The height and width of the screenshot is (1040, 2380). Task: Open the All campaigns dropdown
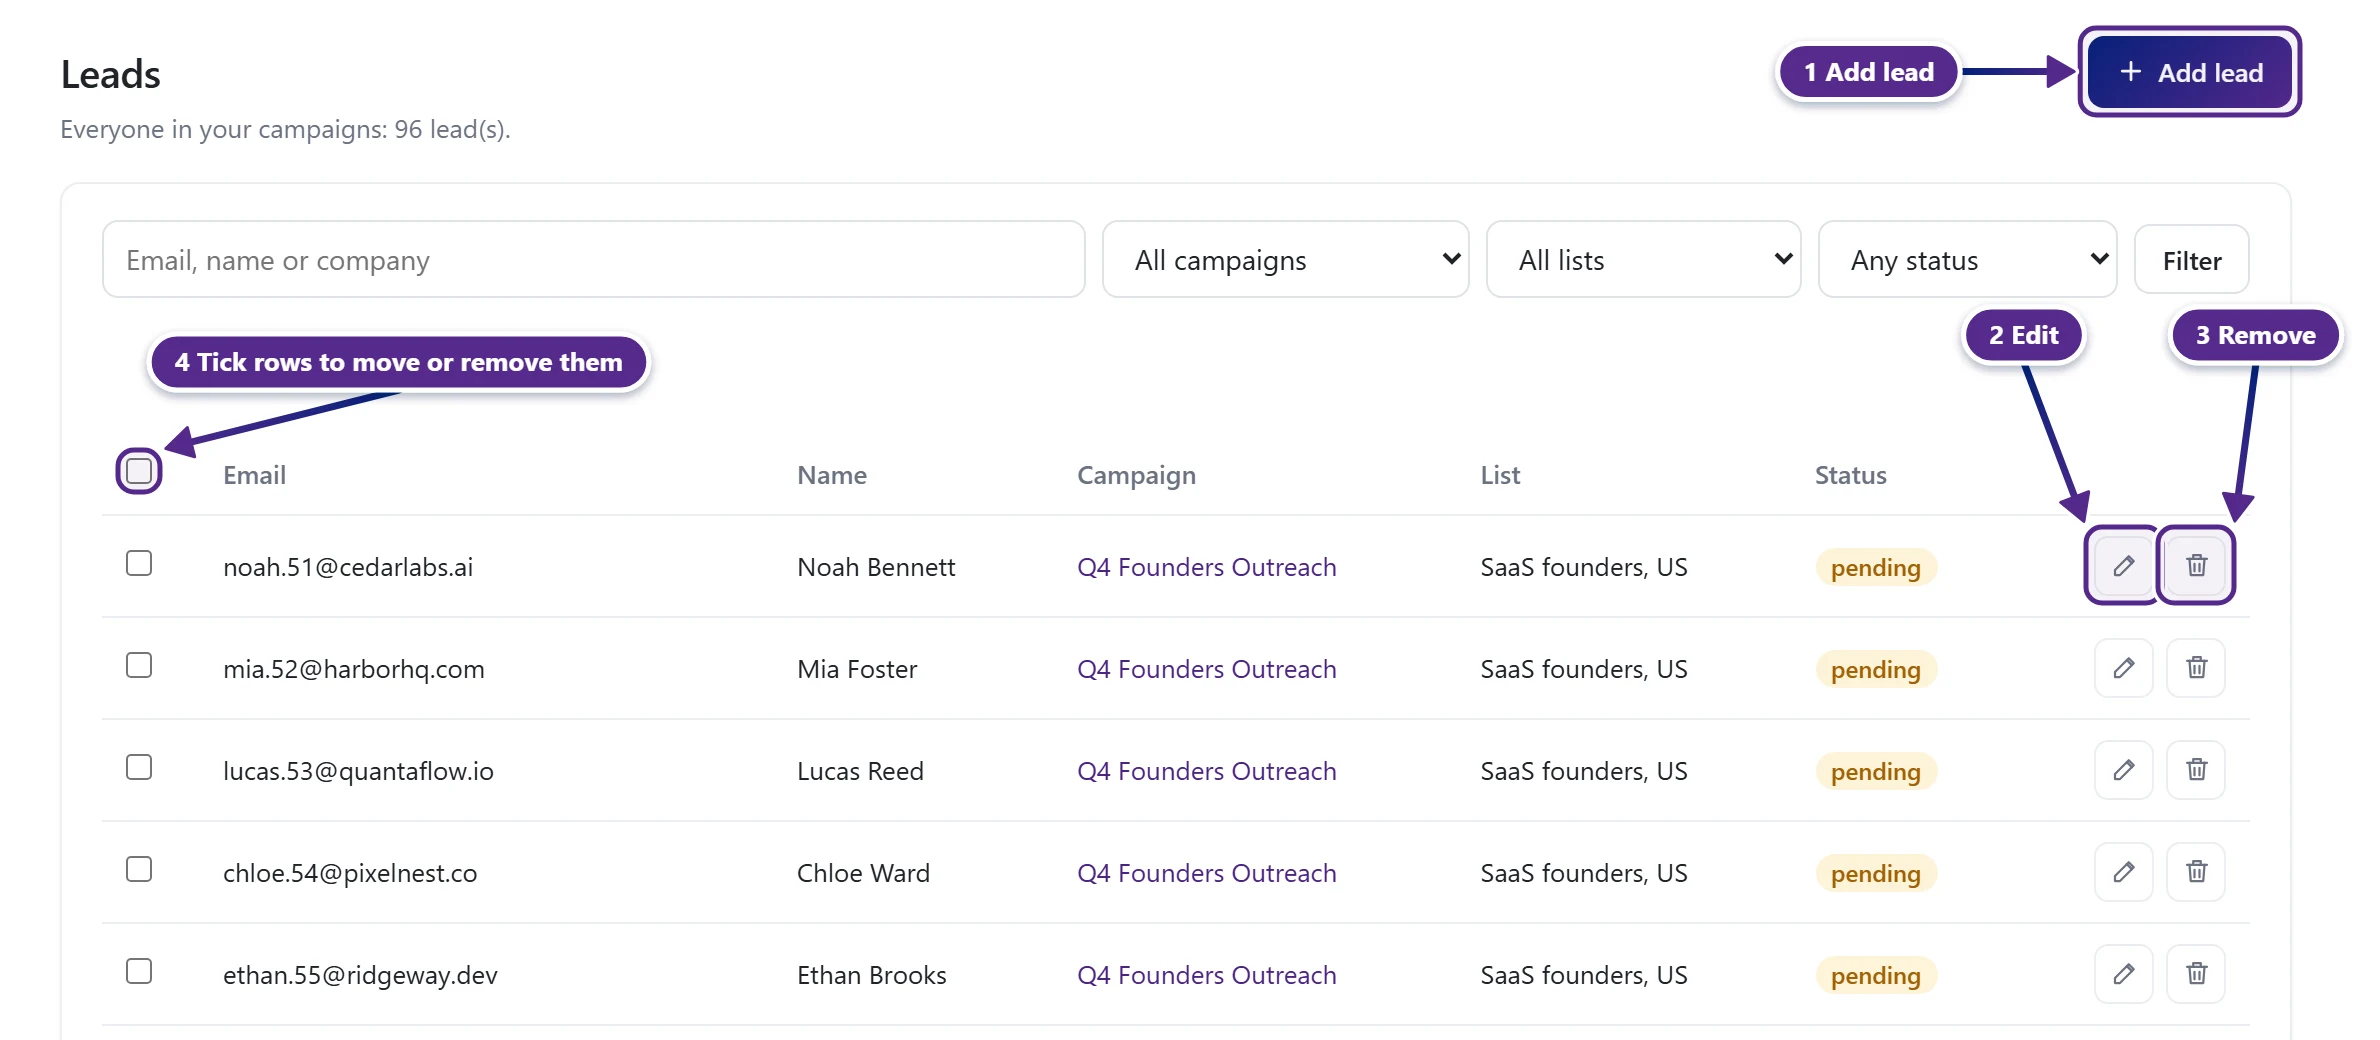(x=1286, y=260)
